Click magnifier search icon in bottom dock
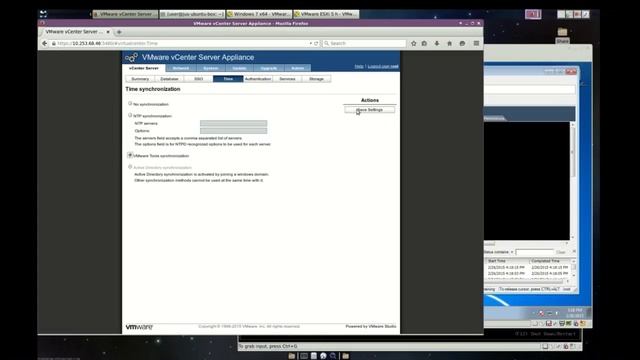The width and height of the screenshot is (640, 360). point(333,356)
